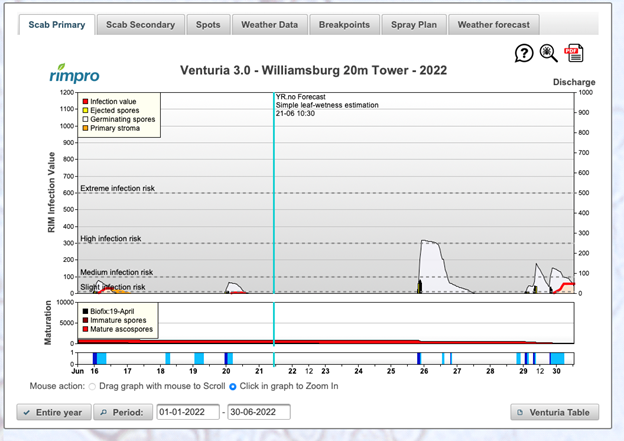Open the Weather Data tab

(269, 24)
